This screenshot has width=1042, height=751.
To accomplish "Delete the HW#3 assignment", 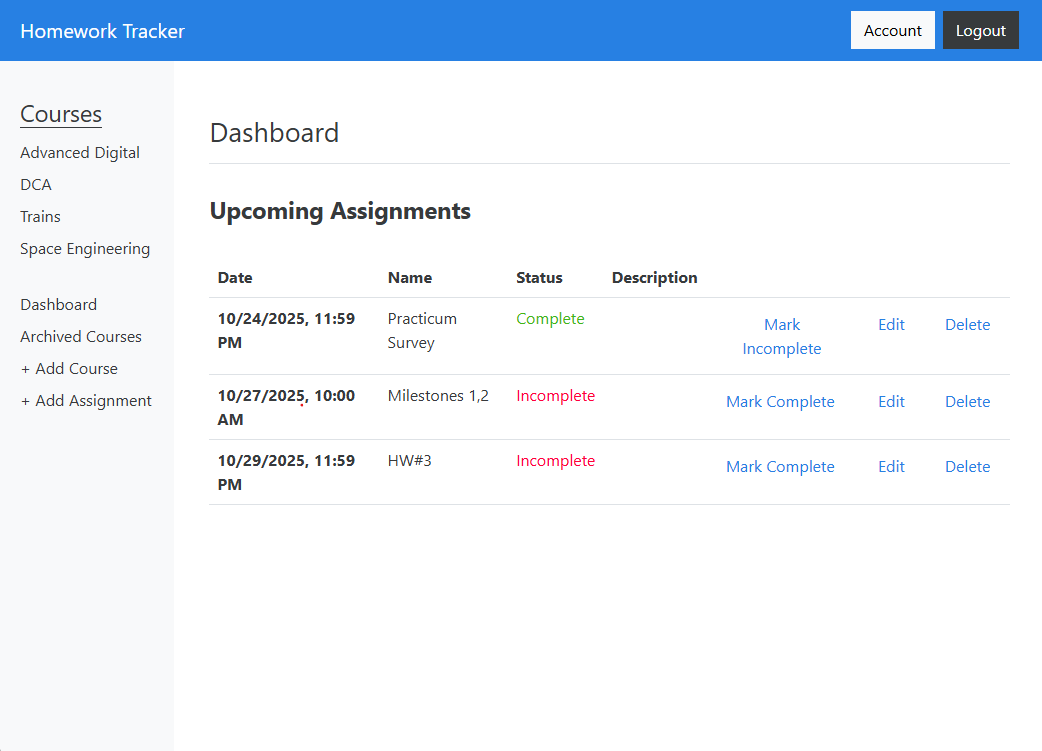I will (x=967, y=466).
